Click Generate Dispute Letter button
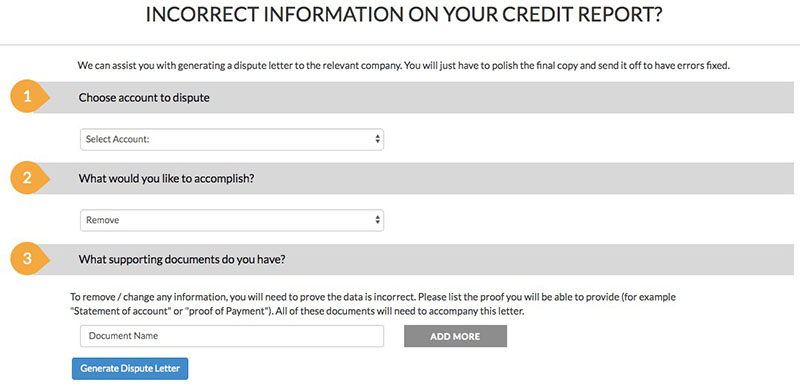Screen dimensions: 800x388 130,369
